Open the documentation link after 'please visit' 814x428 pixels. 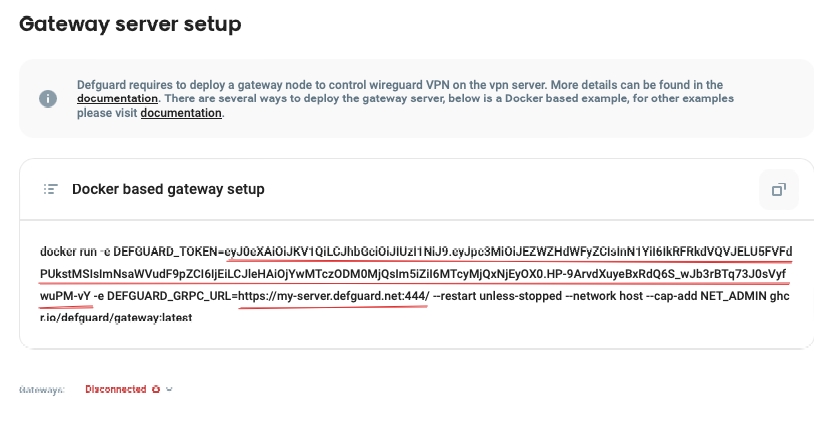181,113
